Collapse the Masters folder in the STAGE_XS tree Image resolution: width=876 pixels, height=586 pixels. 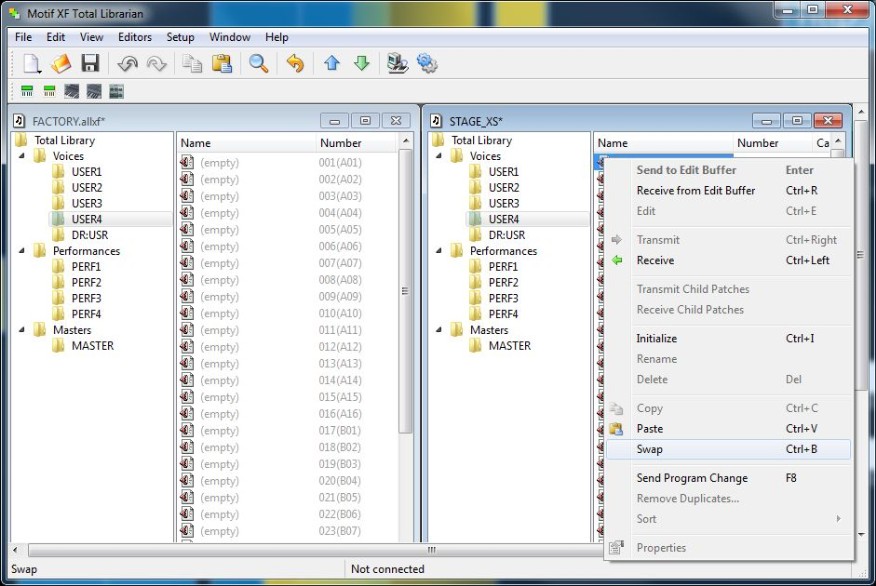coord(439,330)
